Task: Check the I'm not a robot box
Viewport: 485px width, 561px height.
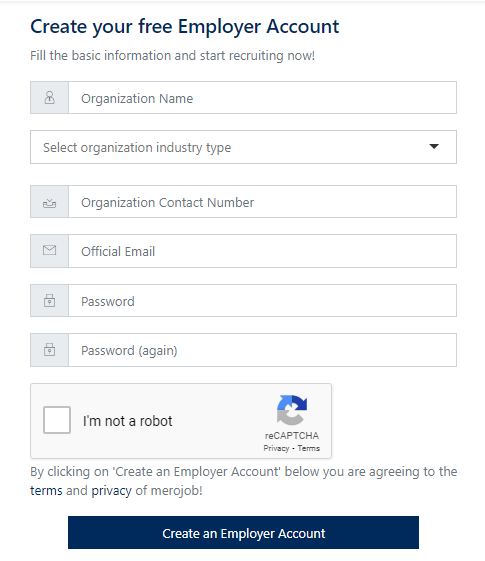Action: point(57,420)
